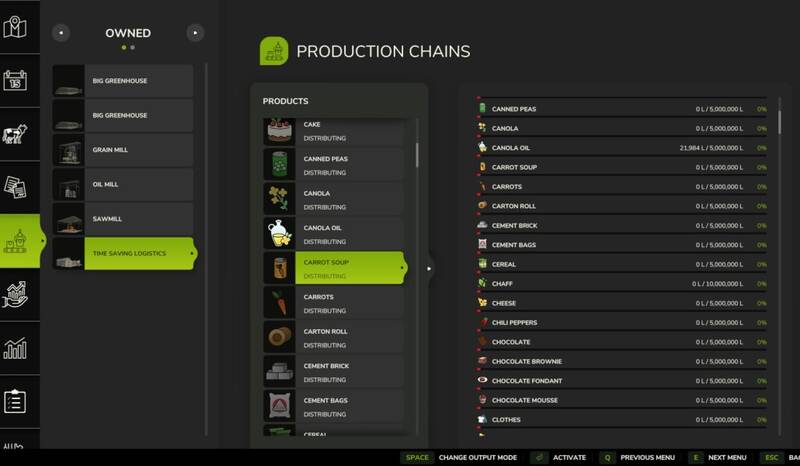This screenshot has height=466, width=800.
Task: Go to previous Owned page arrow
Action: click(61, 33)
